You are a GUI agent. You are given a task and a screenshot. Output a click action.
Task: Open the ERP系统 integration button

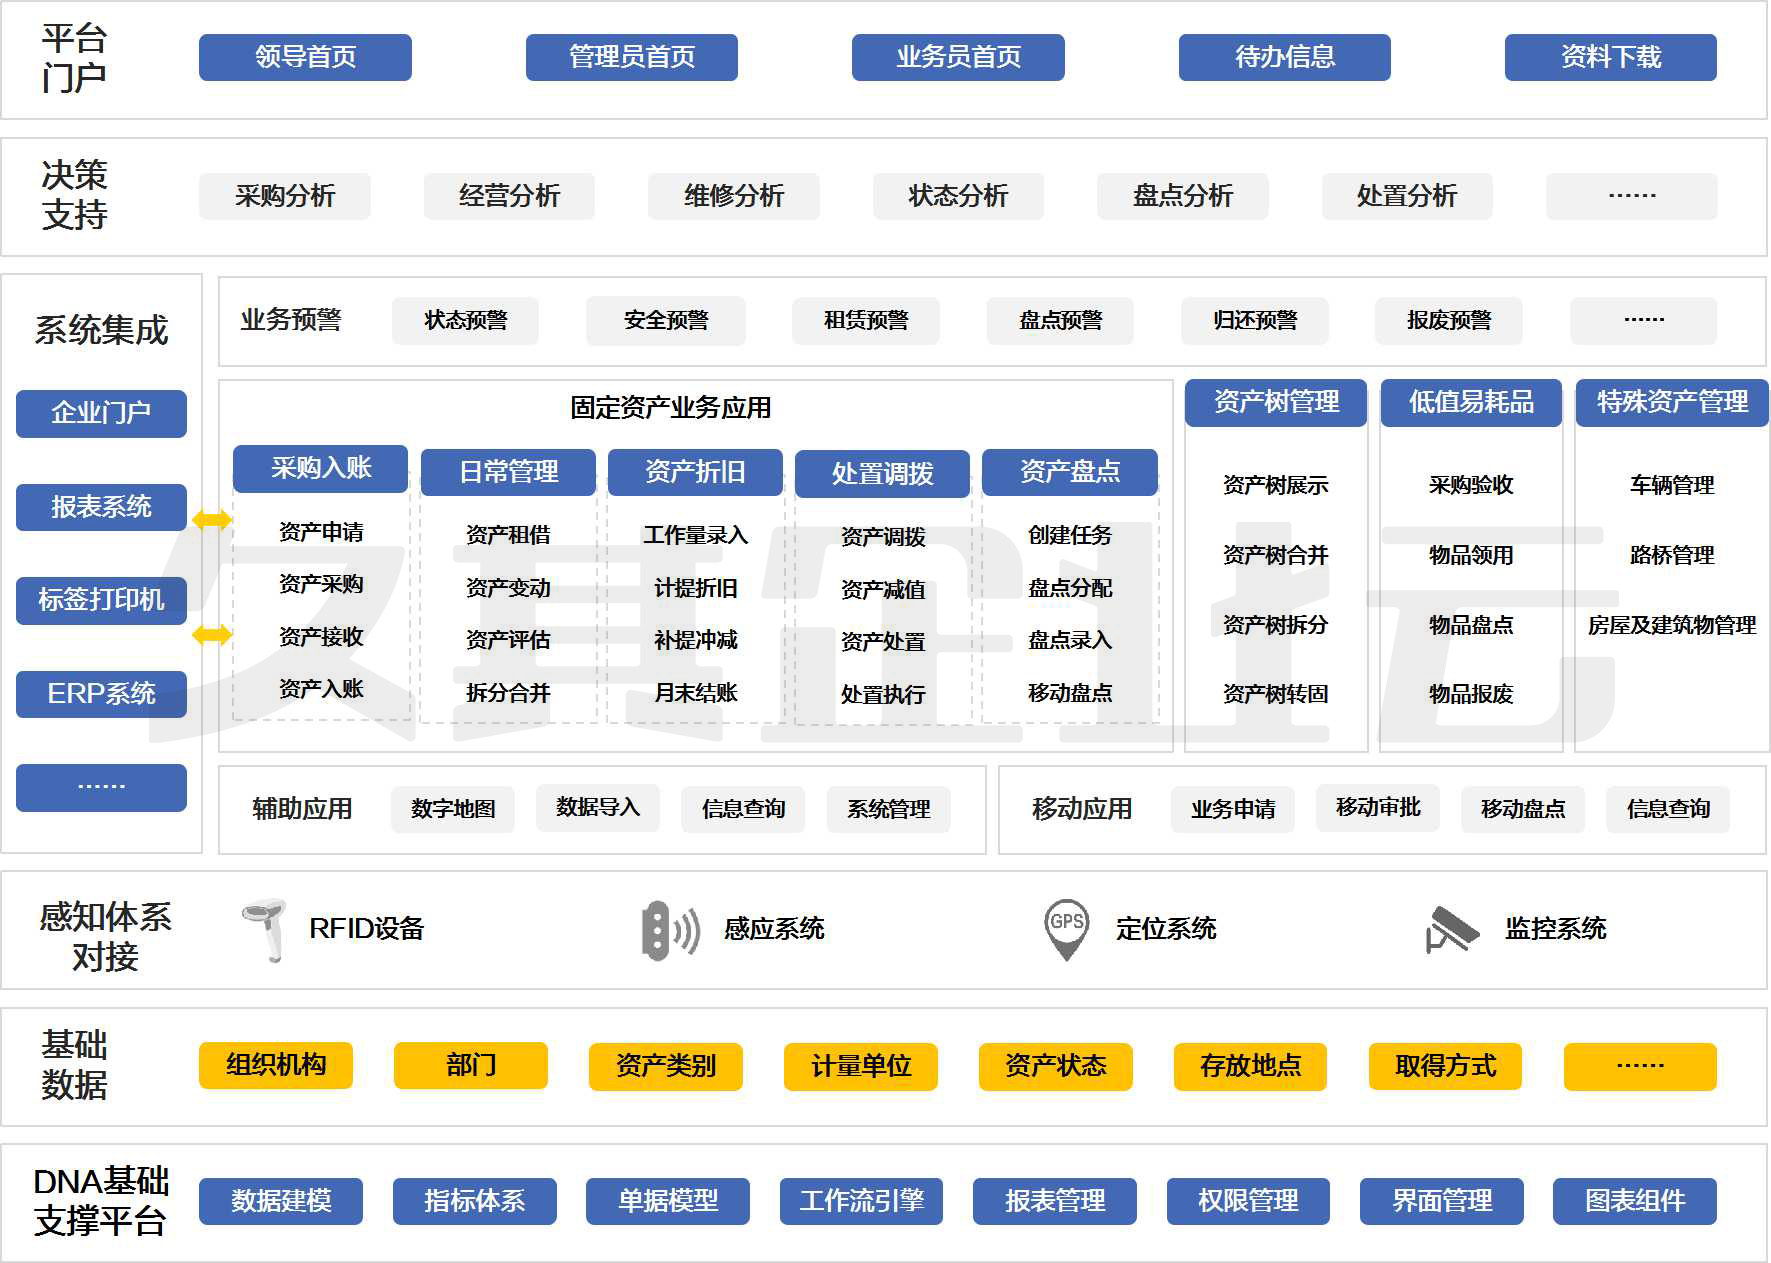[101, 694]
